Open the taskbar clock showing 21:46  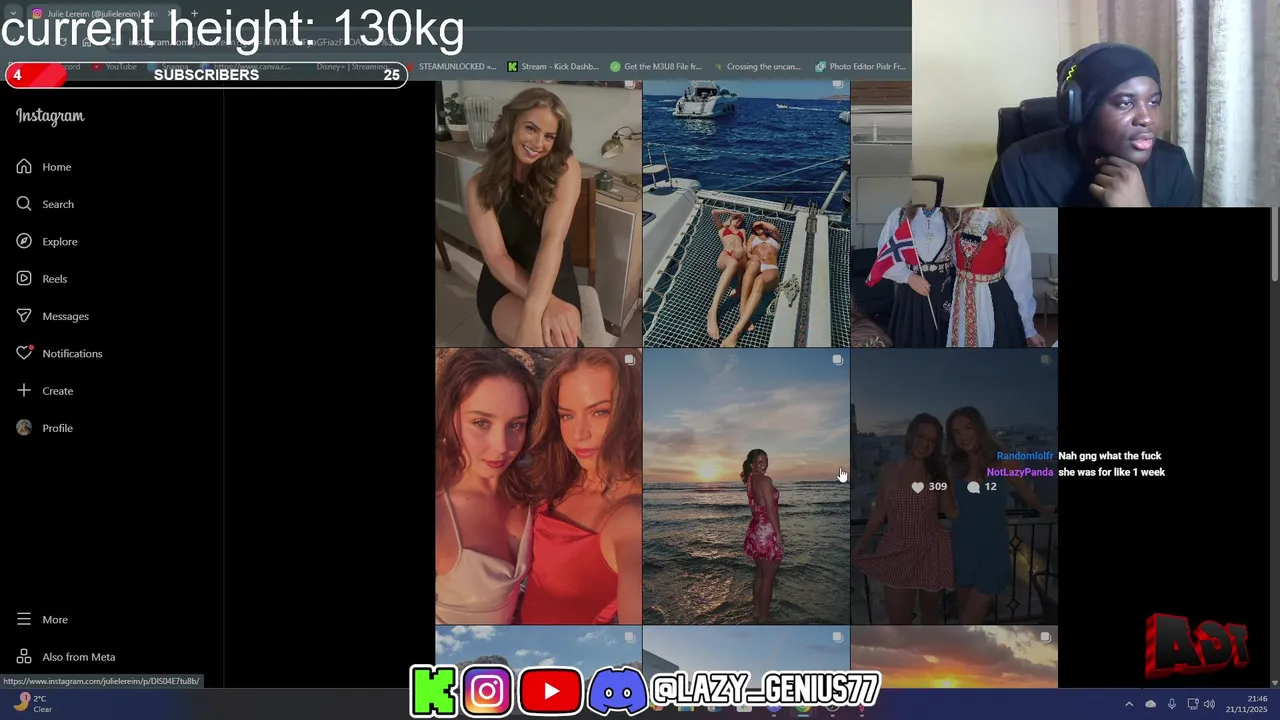[x=1249, y=704]
